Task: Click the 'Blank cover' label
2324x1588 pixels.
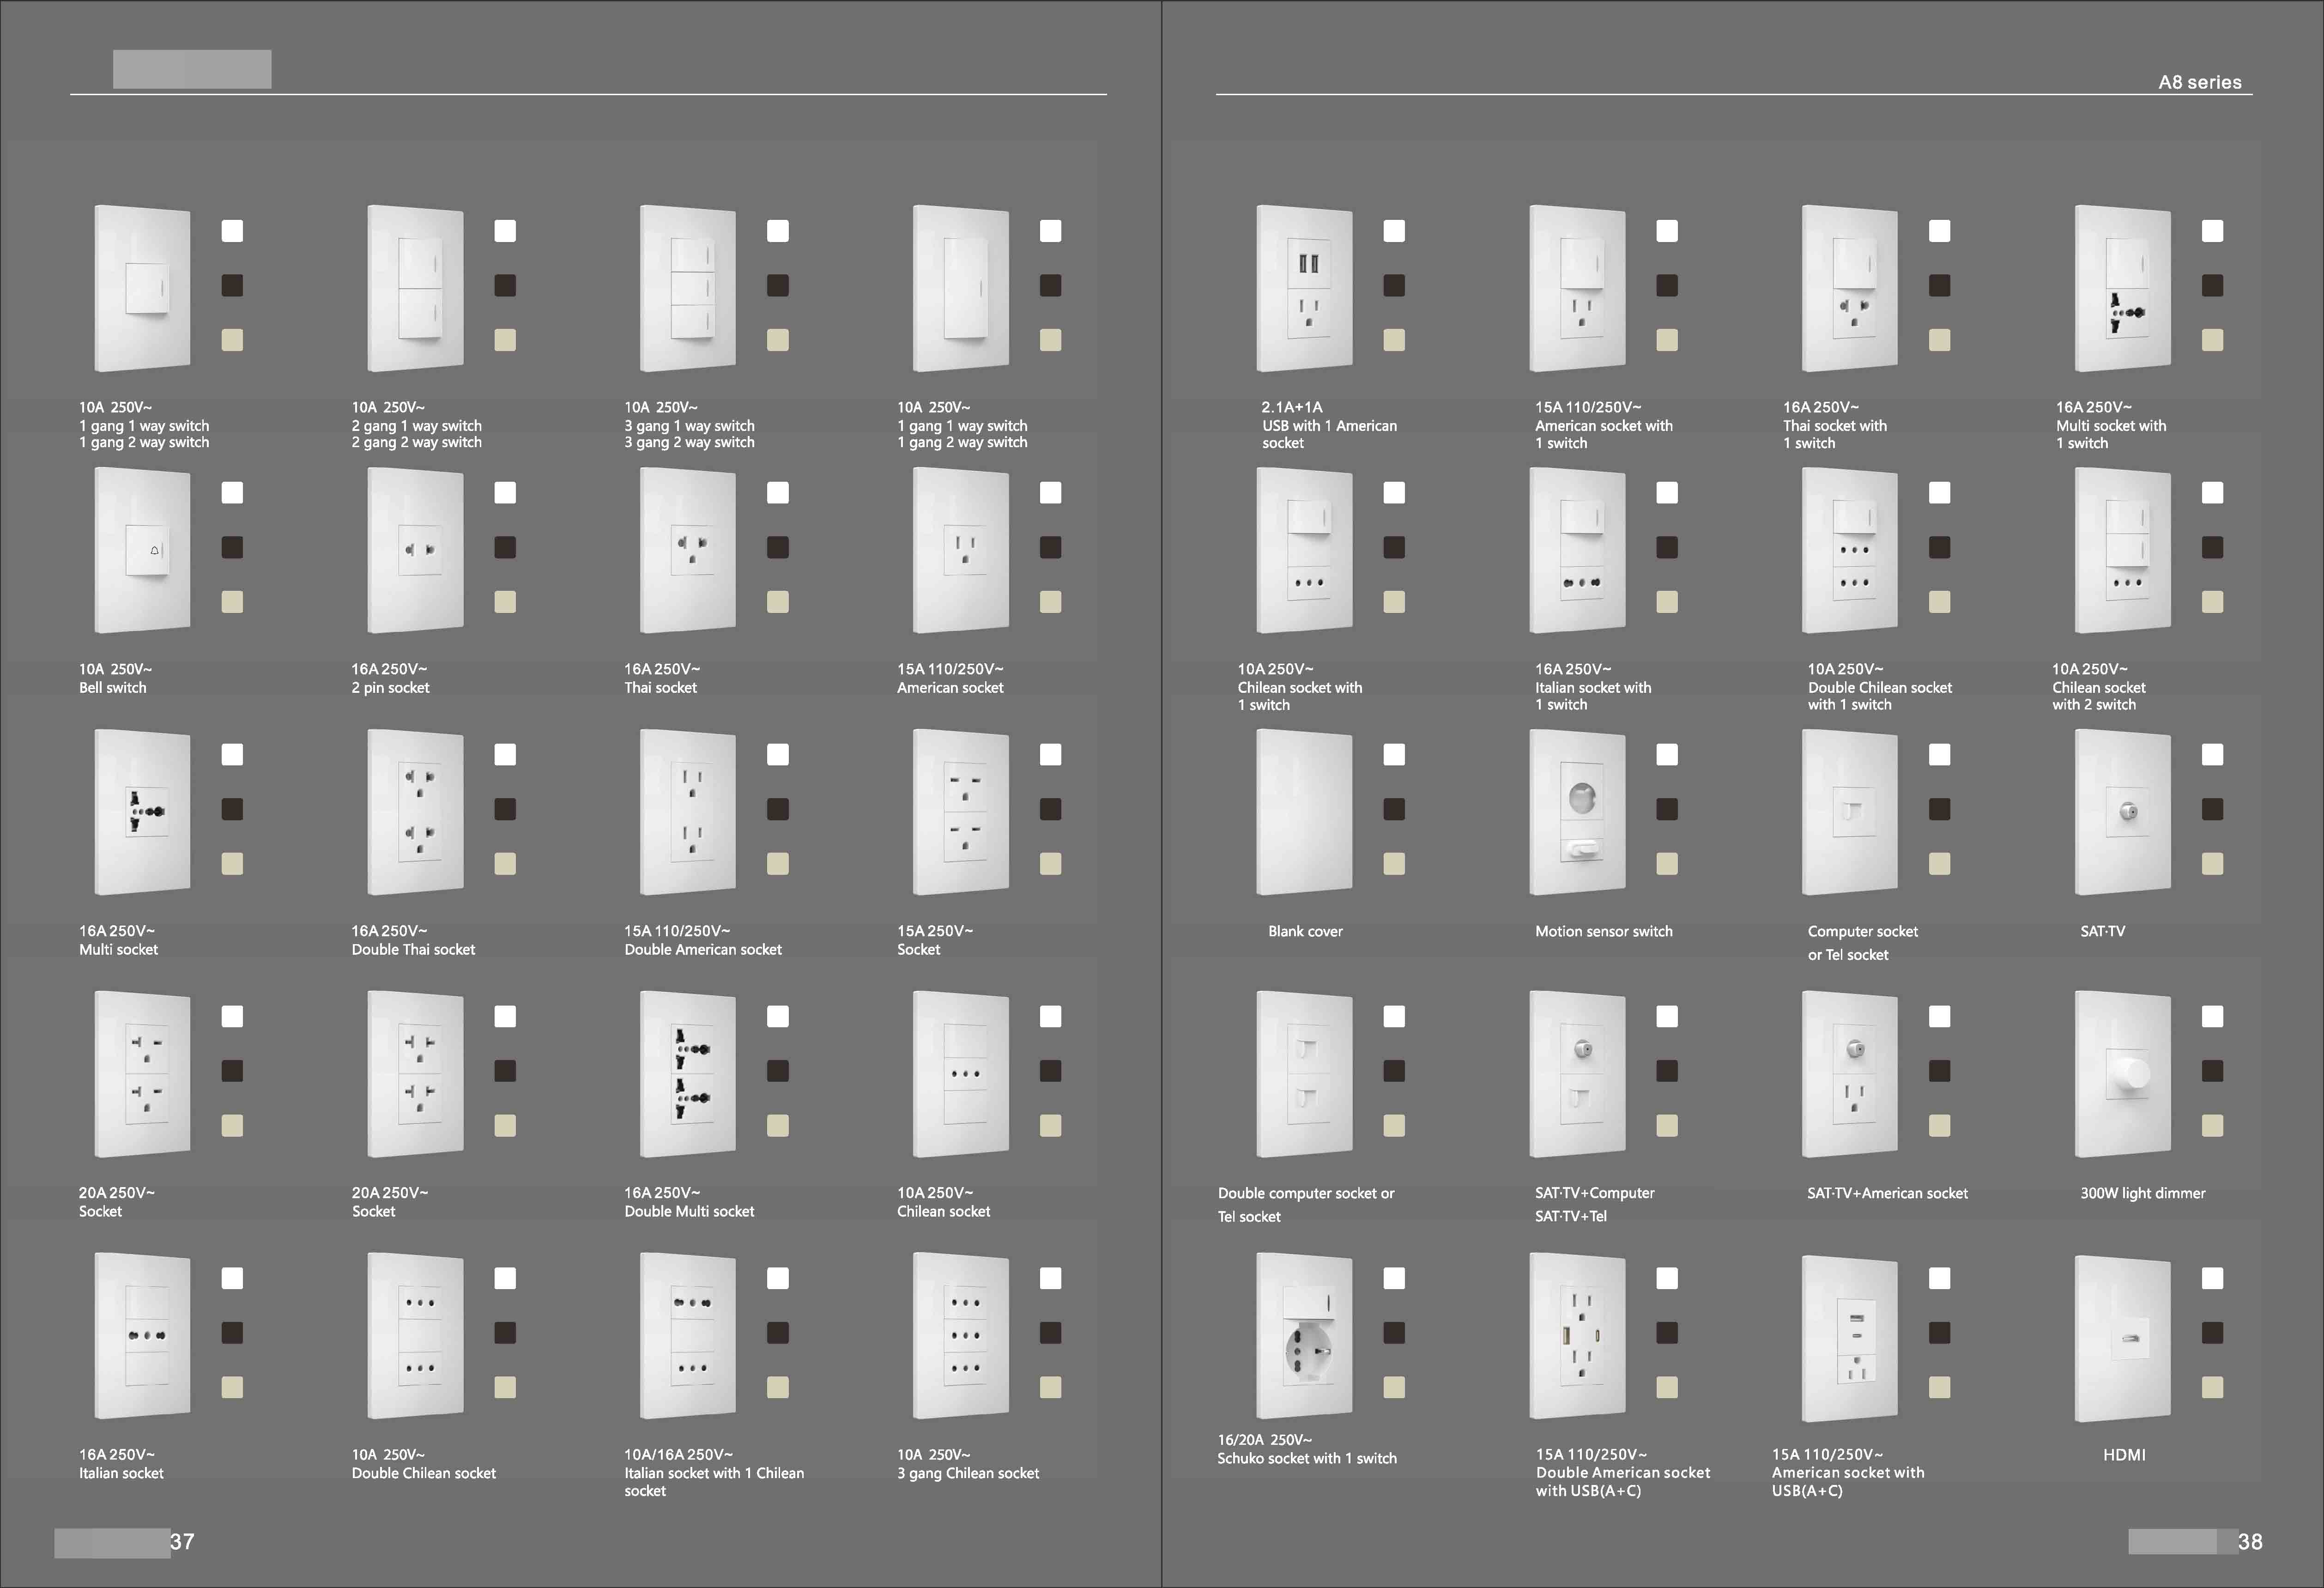Action: point(1305,931)
